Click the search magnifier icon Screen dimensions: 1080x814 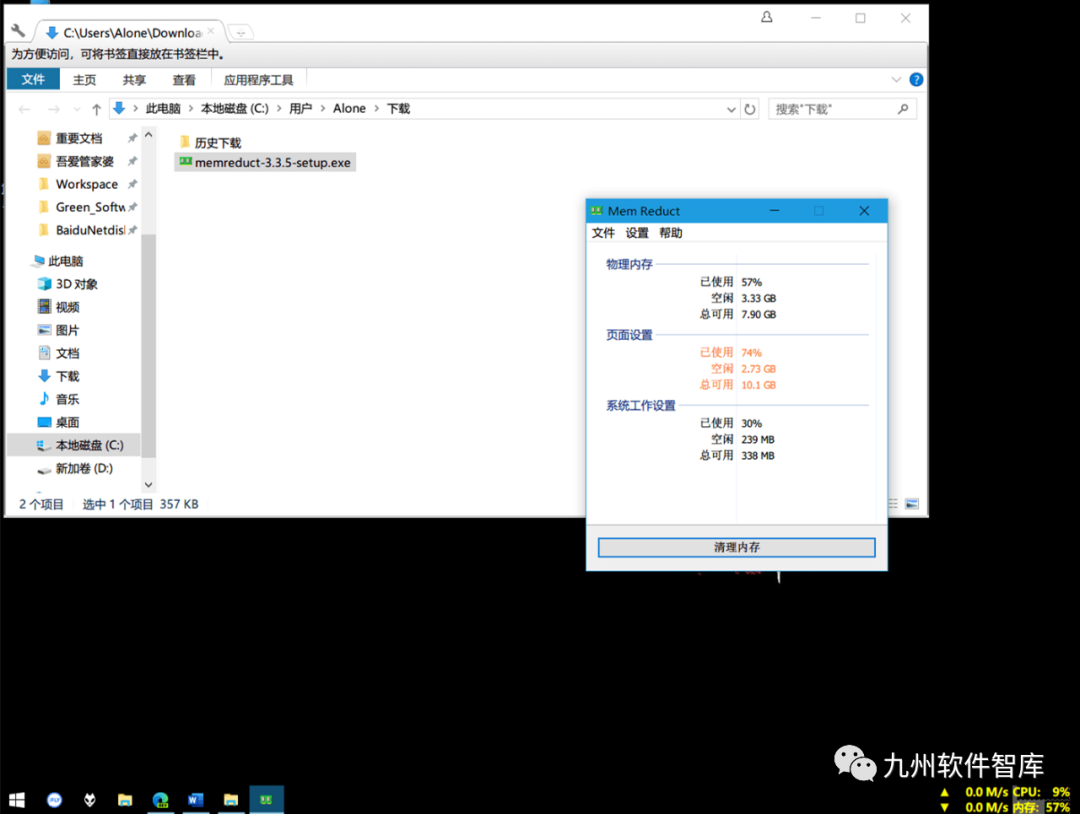[903, 109]
